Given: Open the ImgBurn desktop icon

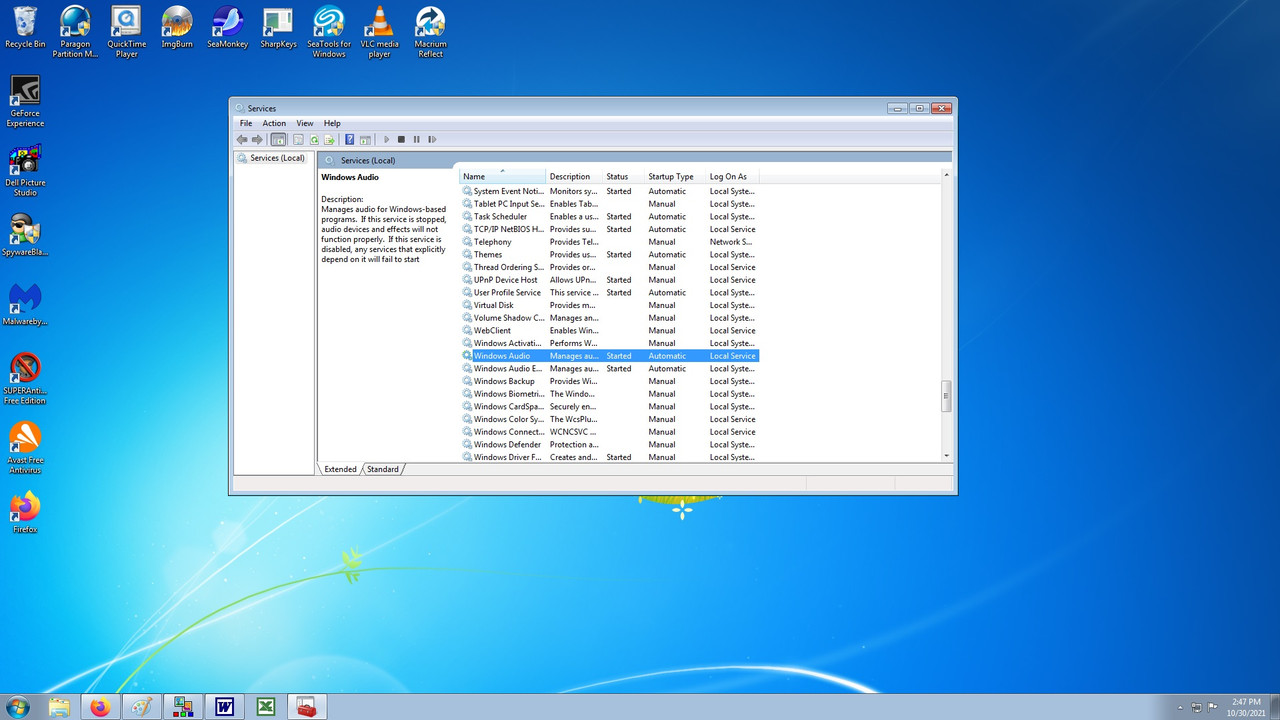Looking at the screenshot, I should tap(177, 28).
